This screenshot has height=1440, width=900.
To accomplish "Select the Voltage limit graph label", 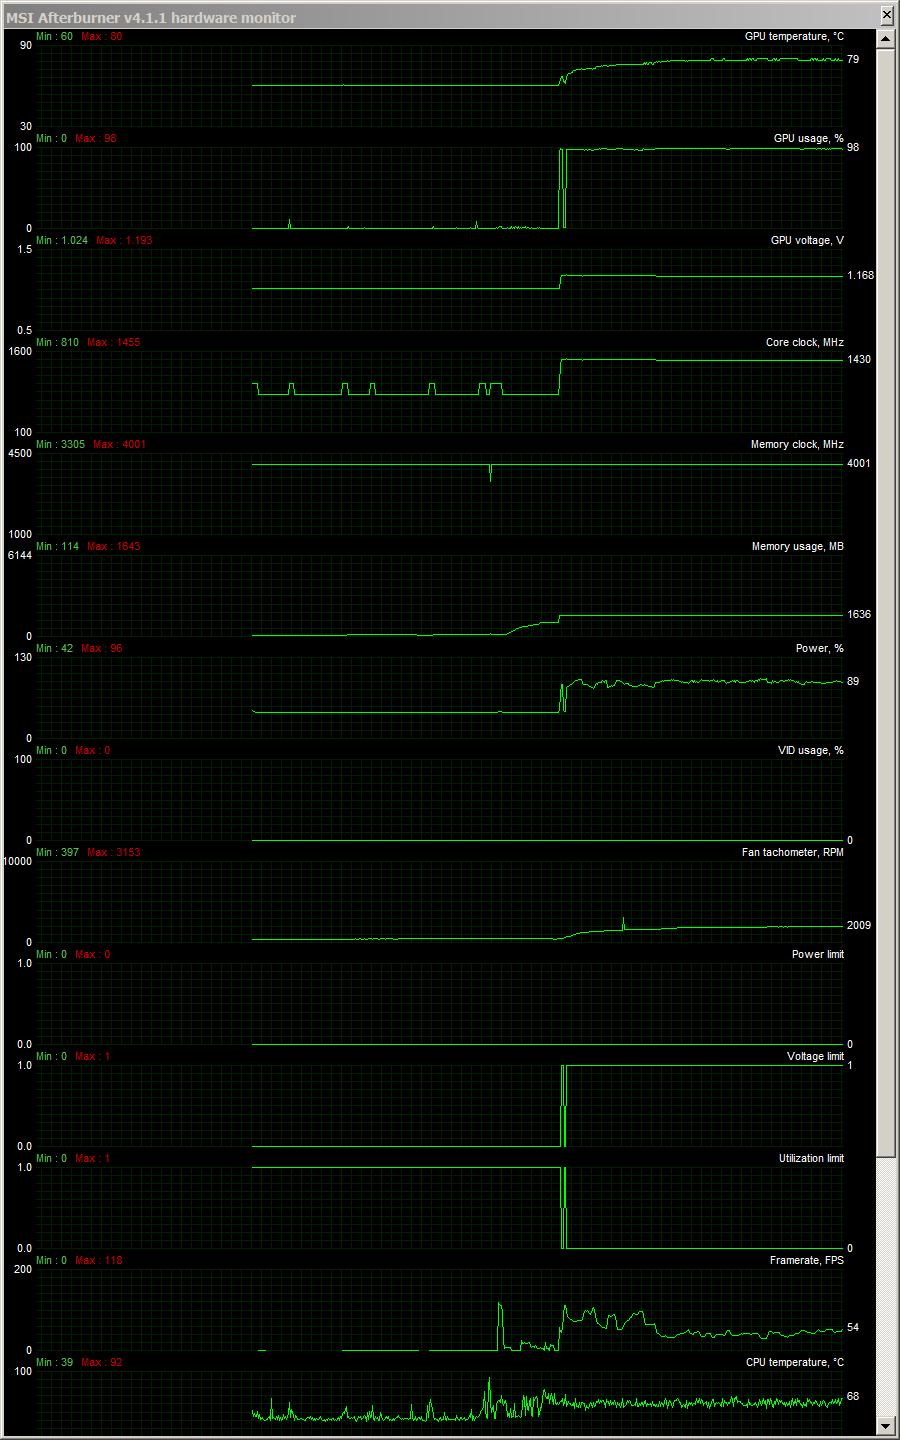I will 815,1056.
